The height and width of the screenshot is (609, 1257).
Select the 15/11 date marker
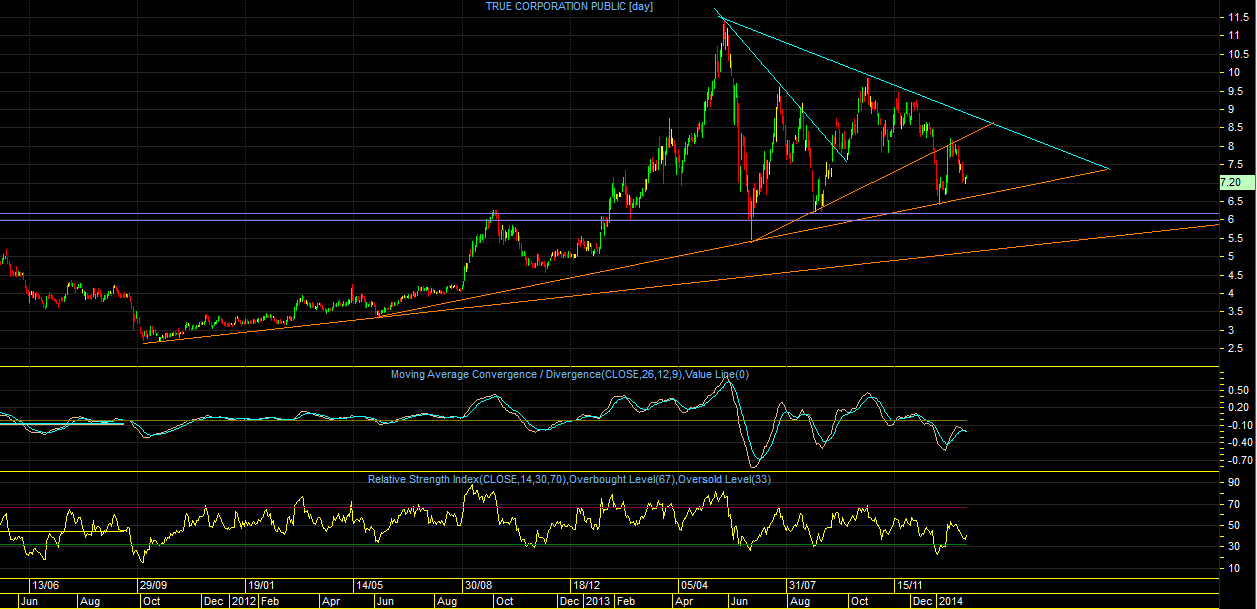909,585
